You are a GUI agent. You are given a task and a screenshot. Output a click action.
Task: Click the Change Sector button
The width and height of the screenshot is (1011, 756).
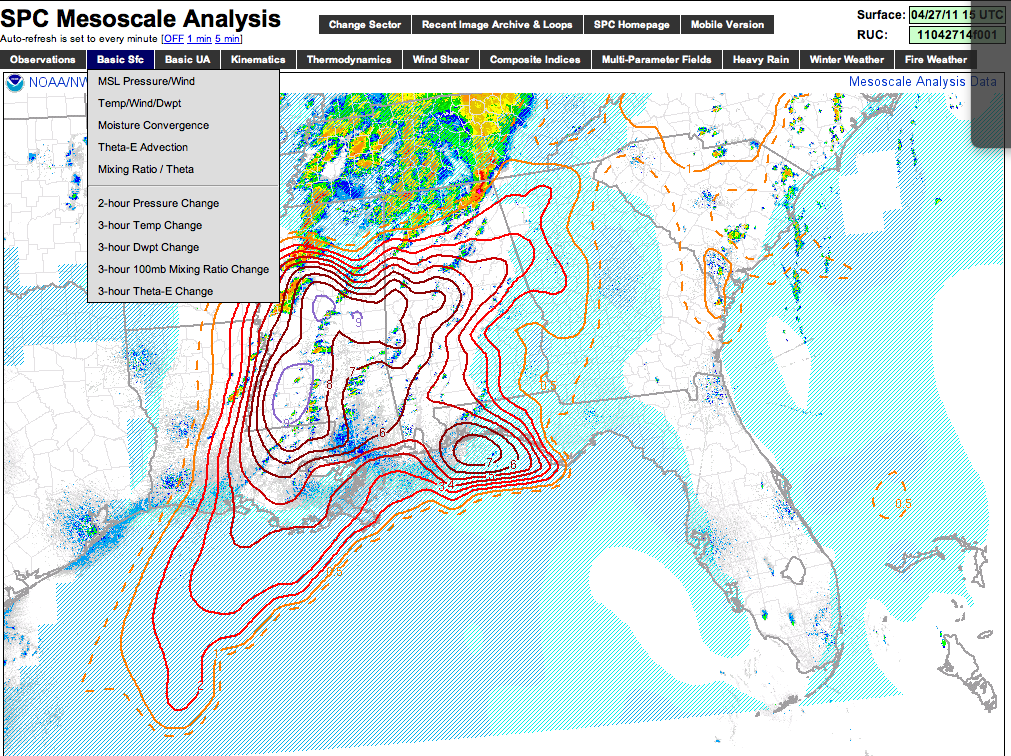[x=365, y=24]
